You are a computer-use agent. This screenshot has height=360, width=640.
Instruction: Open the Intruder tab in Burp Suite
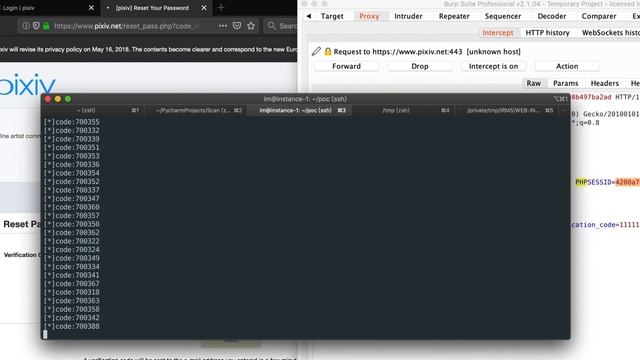pos(408,16)
